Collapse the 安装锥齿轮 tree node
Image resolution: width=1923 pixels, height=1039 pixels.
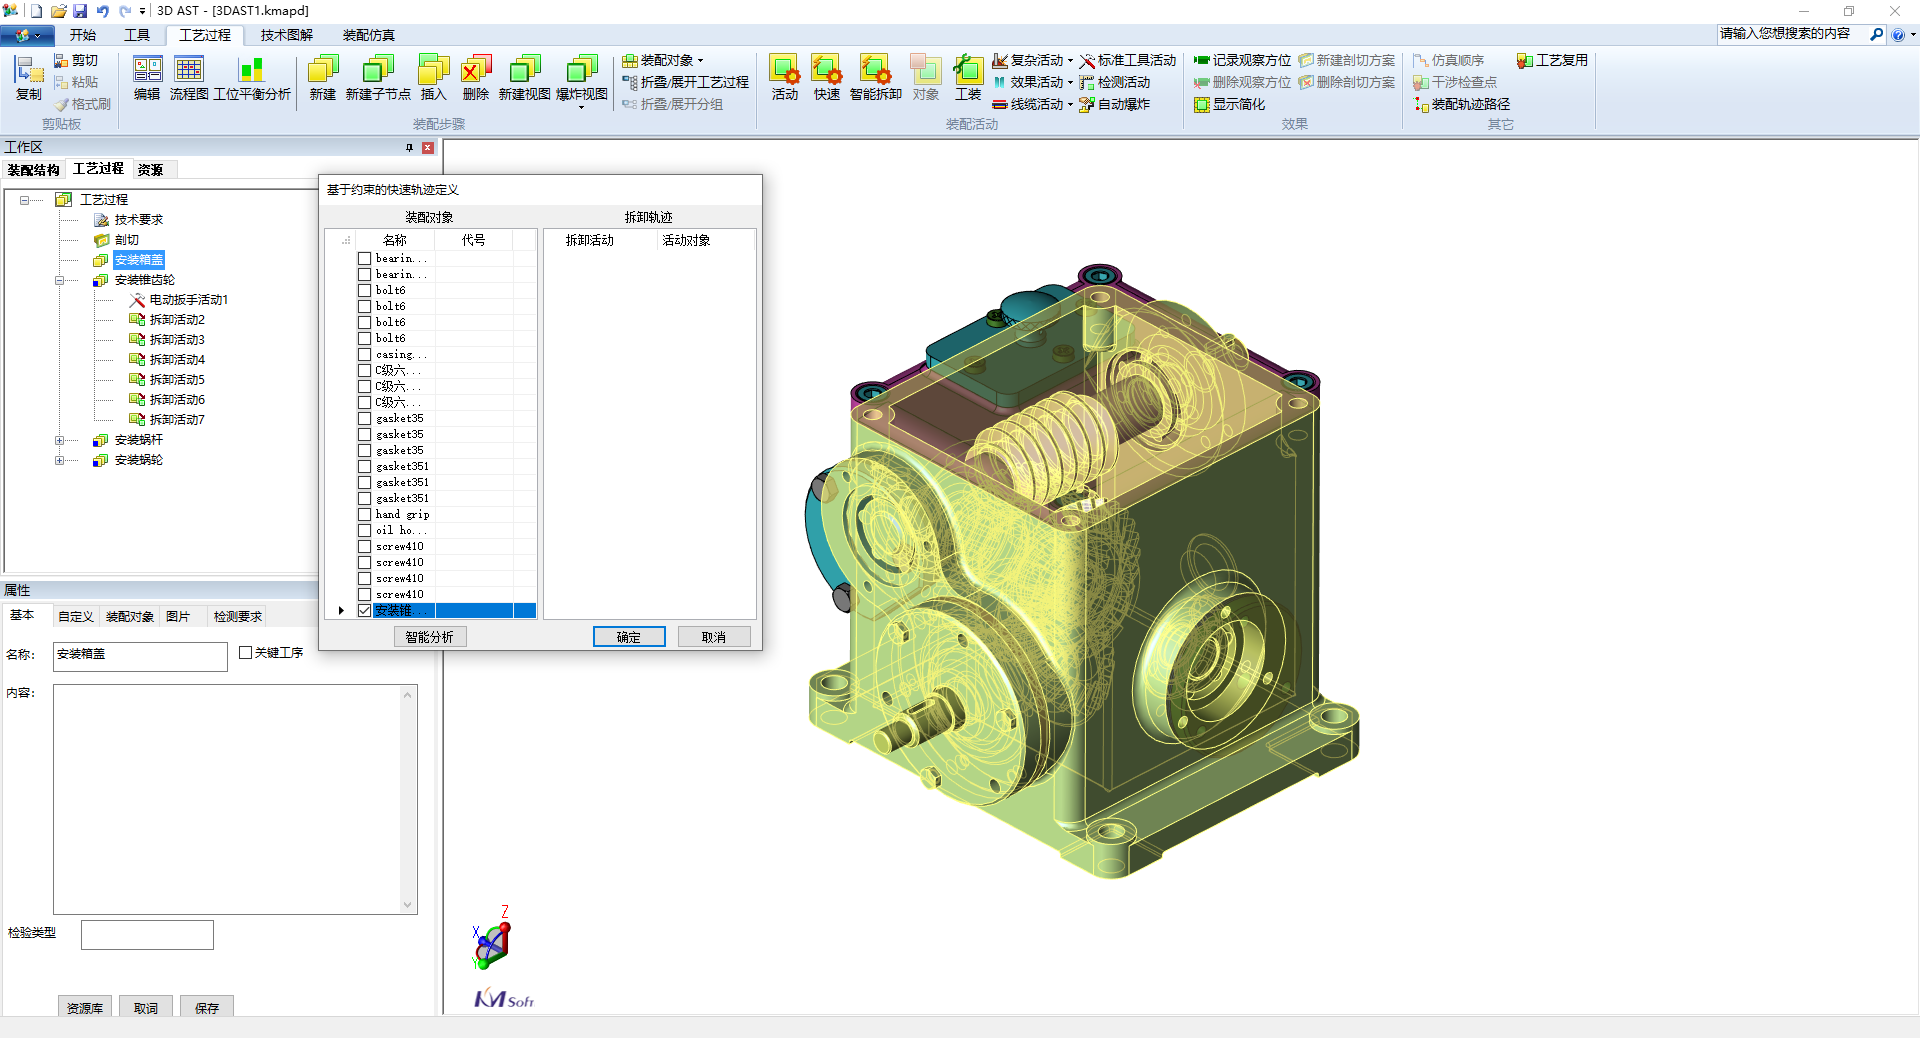60,280
